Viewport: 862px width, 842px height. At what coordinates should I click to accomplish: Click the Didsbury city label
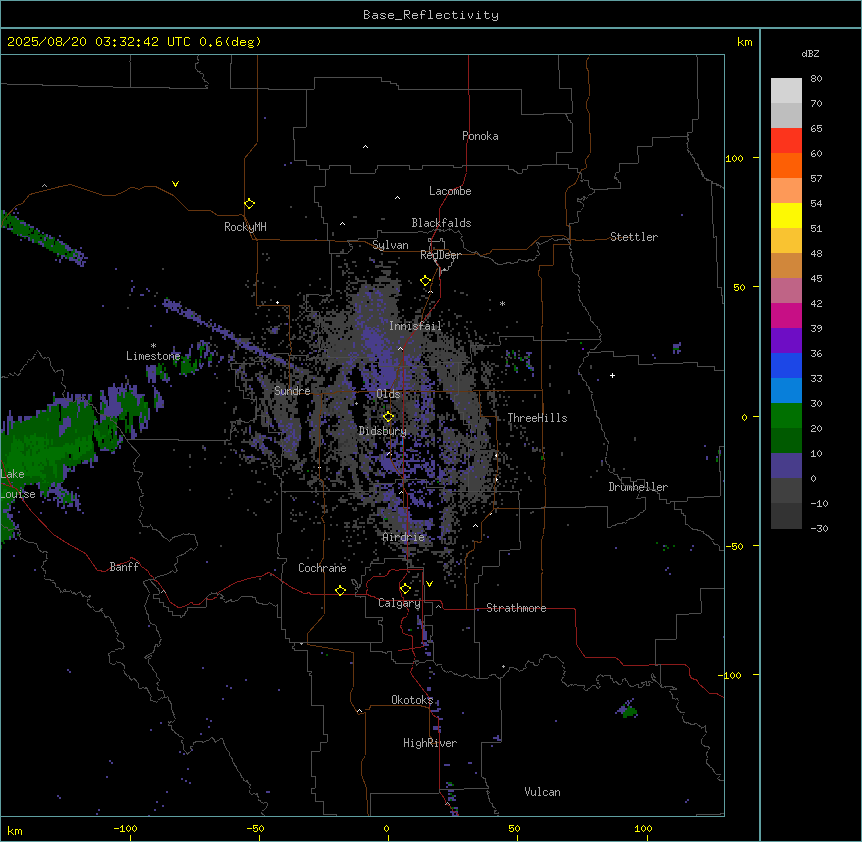point(383,431)
